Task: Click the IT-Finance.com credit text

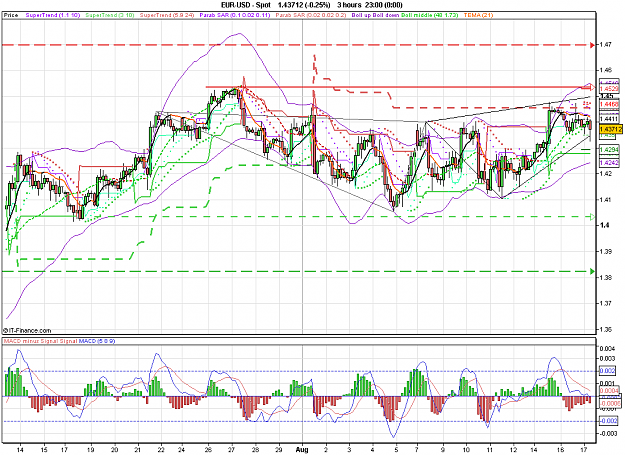Action: [28, 330]
